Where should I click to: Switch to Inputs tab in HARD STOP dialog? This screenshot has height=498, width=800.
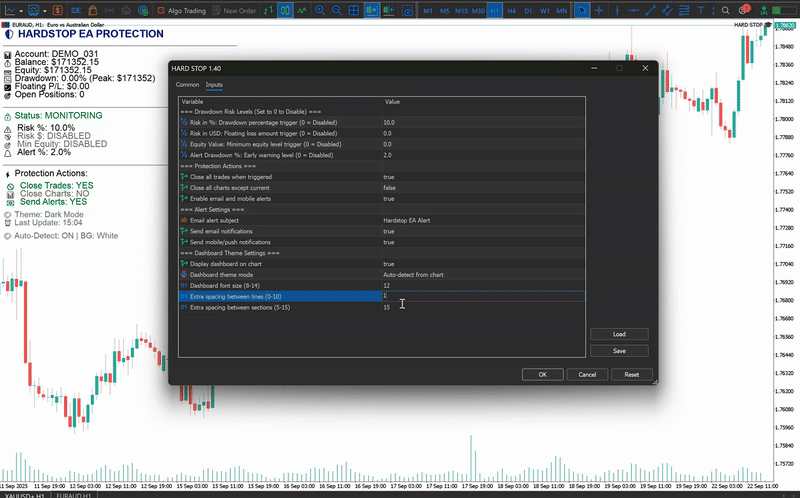click(214, 85)
